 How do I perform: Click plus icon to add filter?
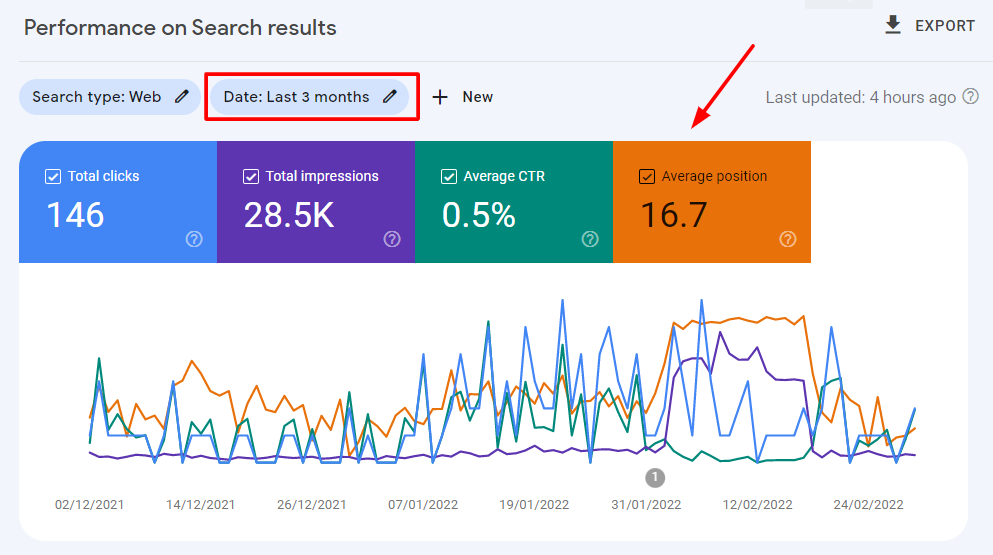(x=439, y=97)
